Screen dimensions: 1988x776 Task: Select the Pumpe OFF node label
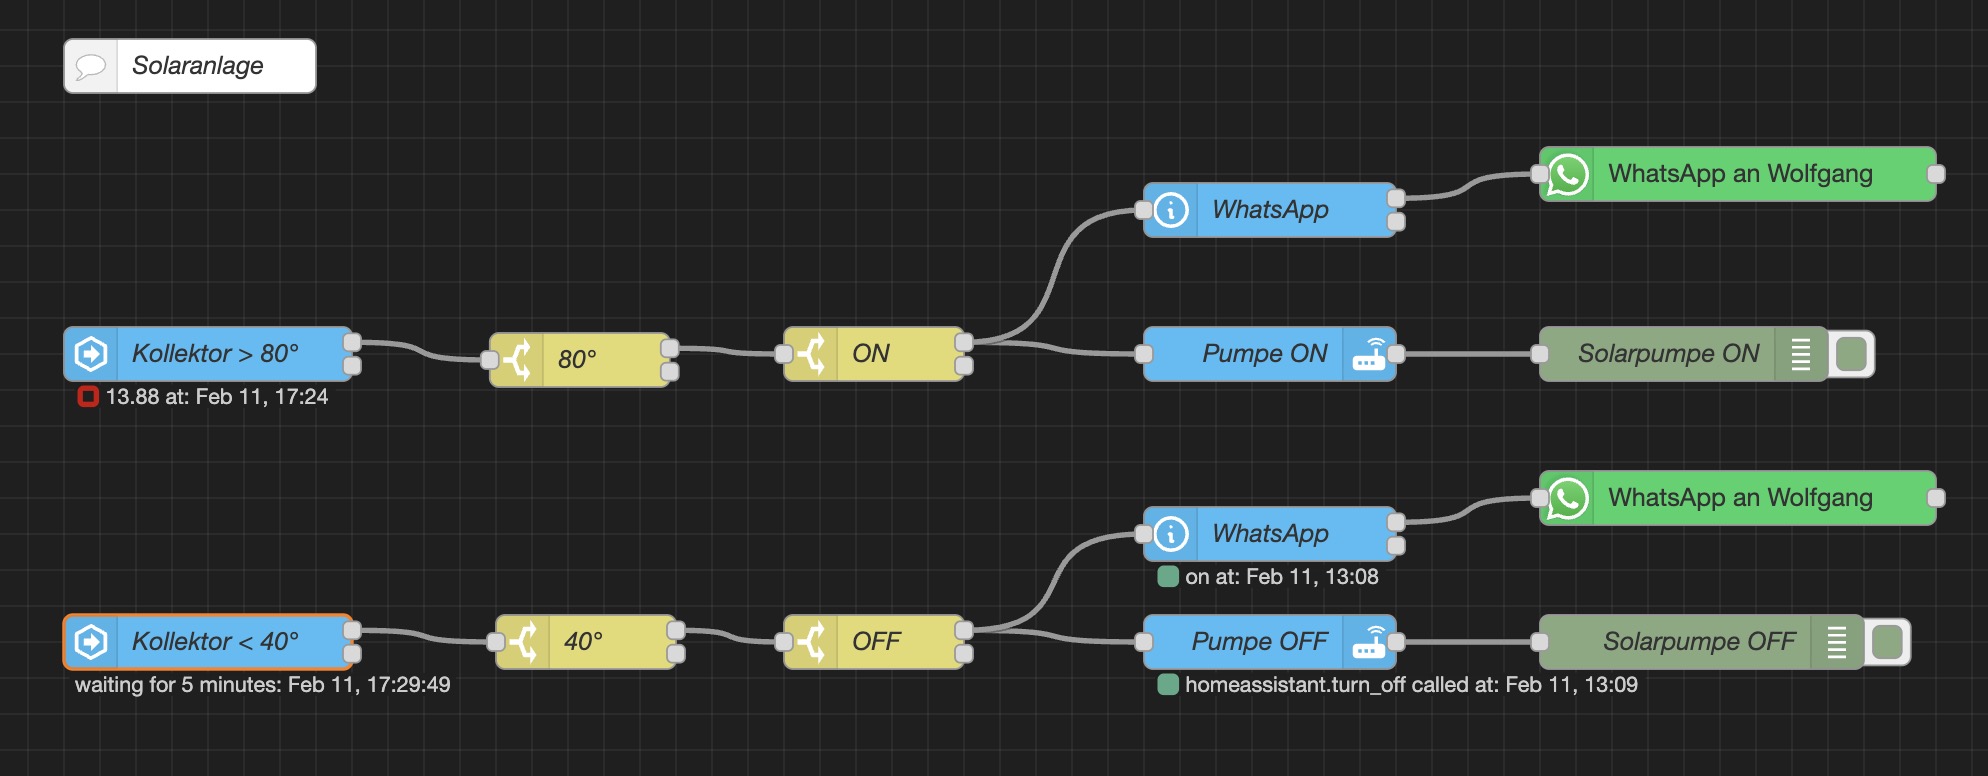point(1258,641)
